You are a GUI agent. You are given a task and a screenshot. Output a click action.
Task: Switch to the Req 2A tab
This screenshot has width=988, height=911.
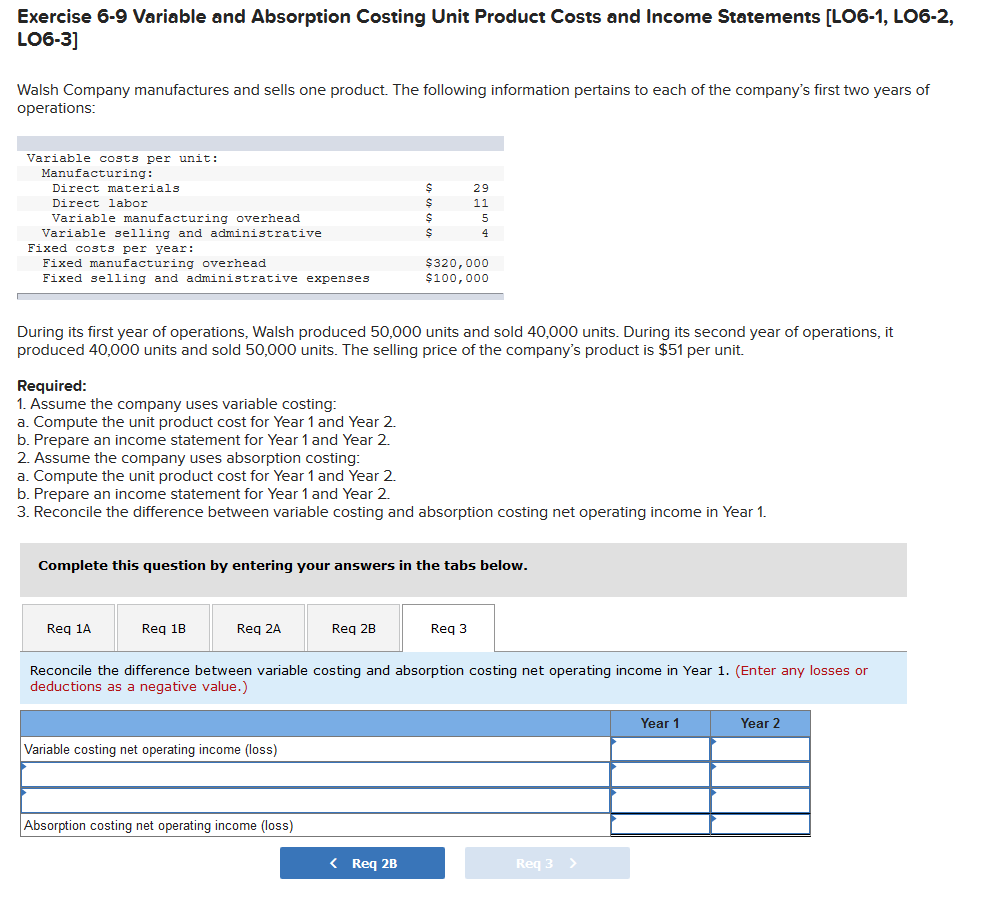(259, 627)
